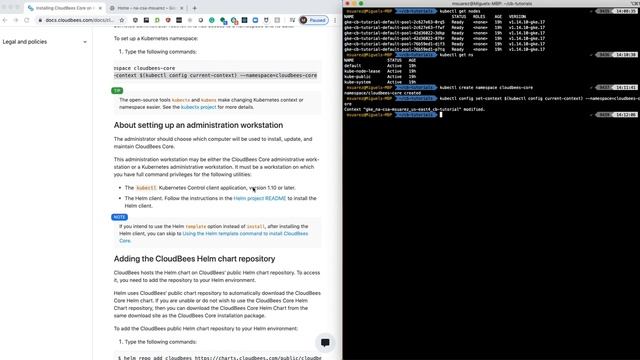
Task: Click the red shield extension icon
Action: [x=168, y=20]
